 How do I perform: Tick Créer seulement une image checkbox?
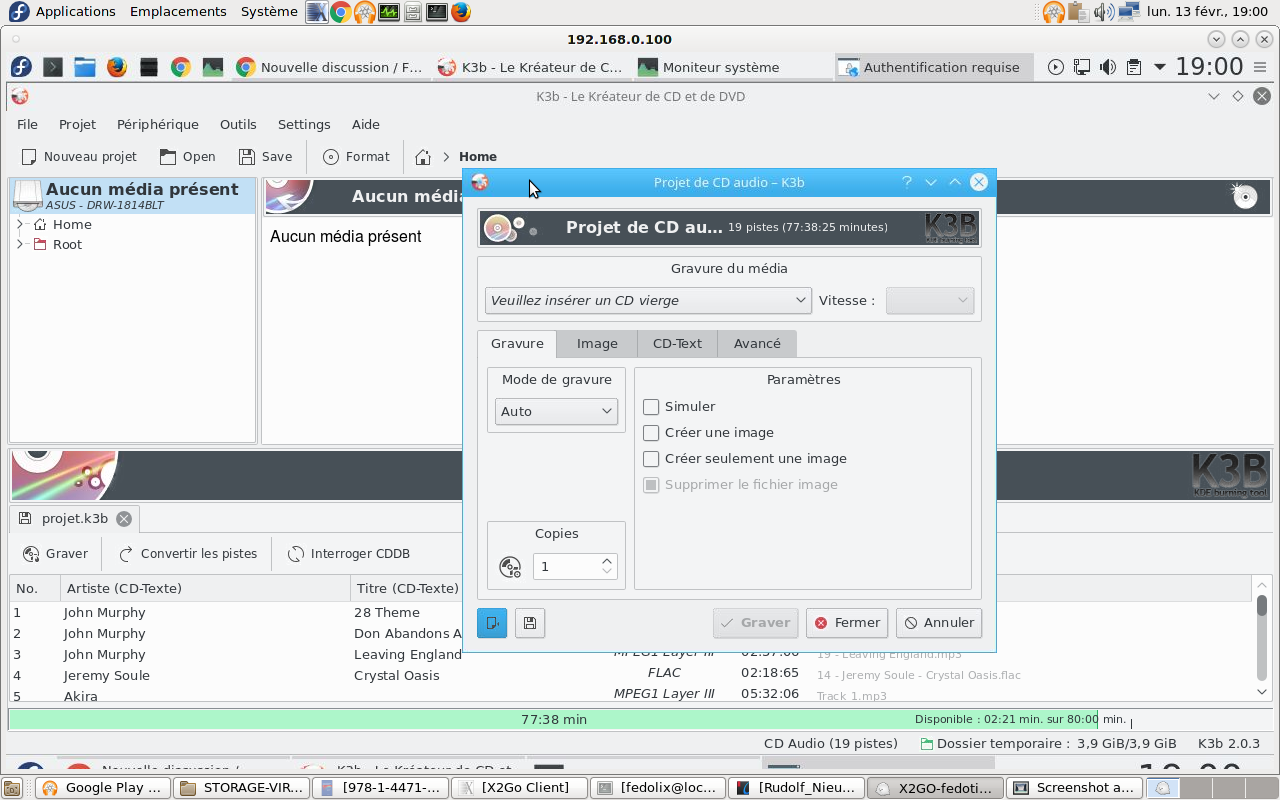pos(651,459)
